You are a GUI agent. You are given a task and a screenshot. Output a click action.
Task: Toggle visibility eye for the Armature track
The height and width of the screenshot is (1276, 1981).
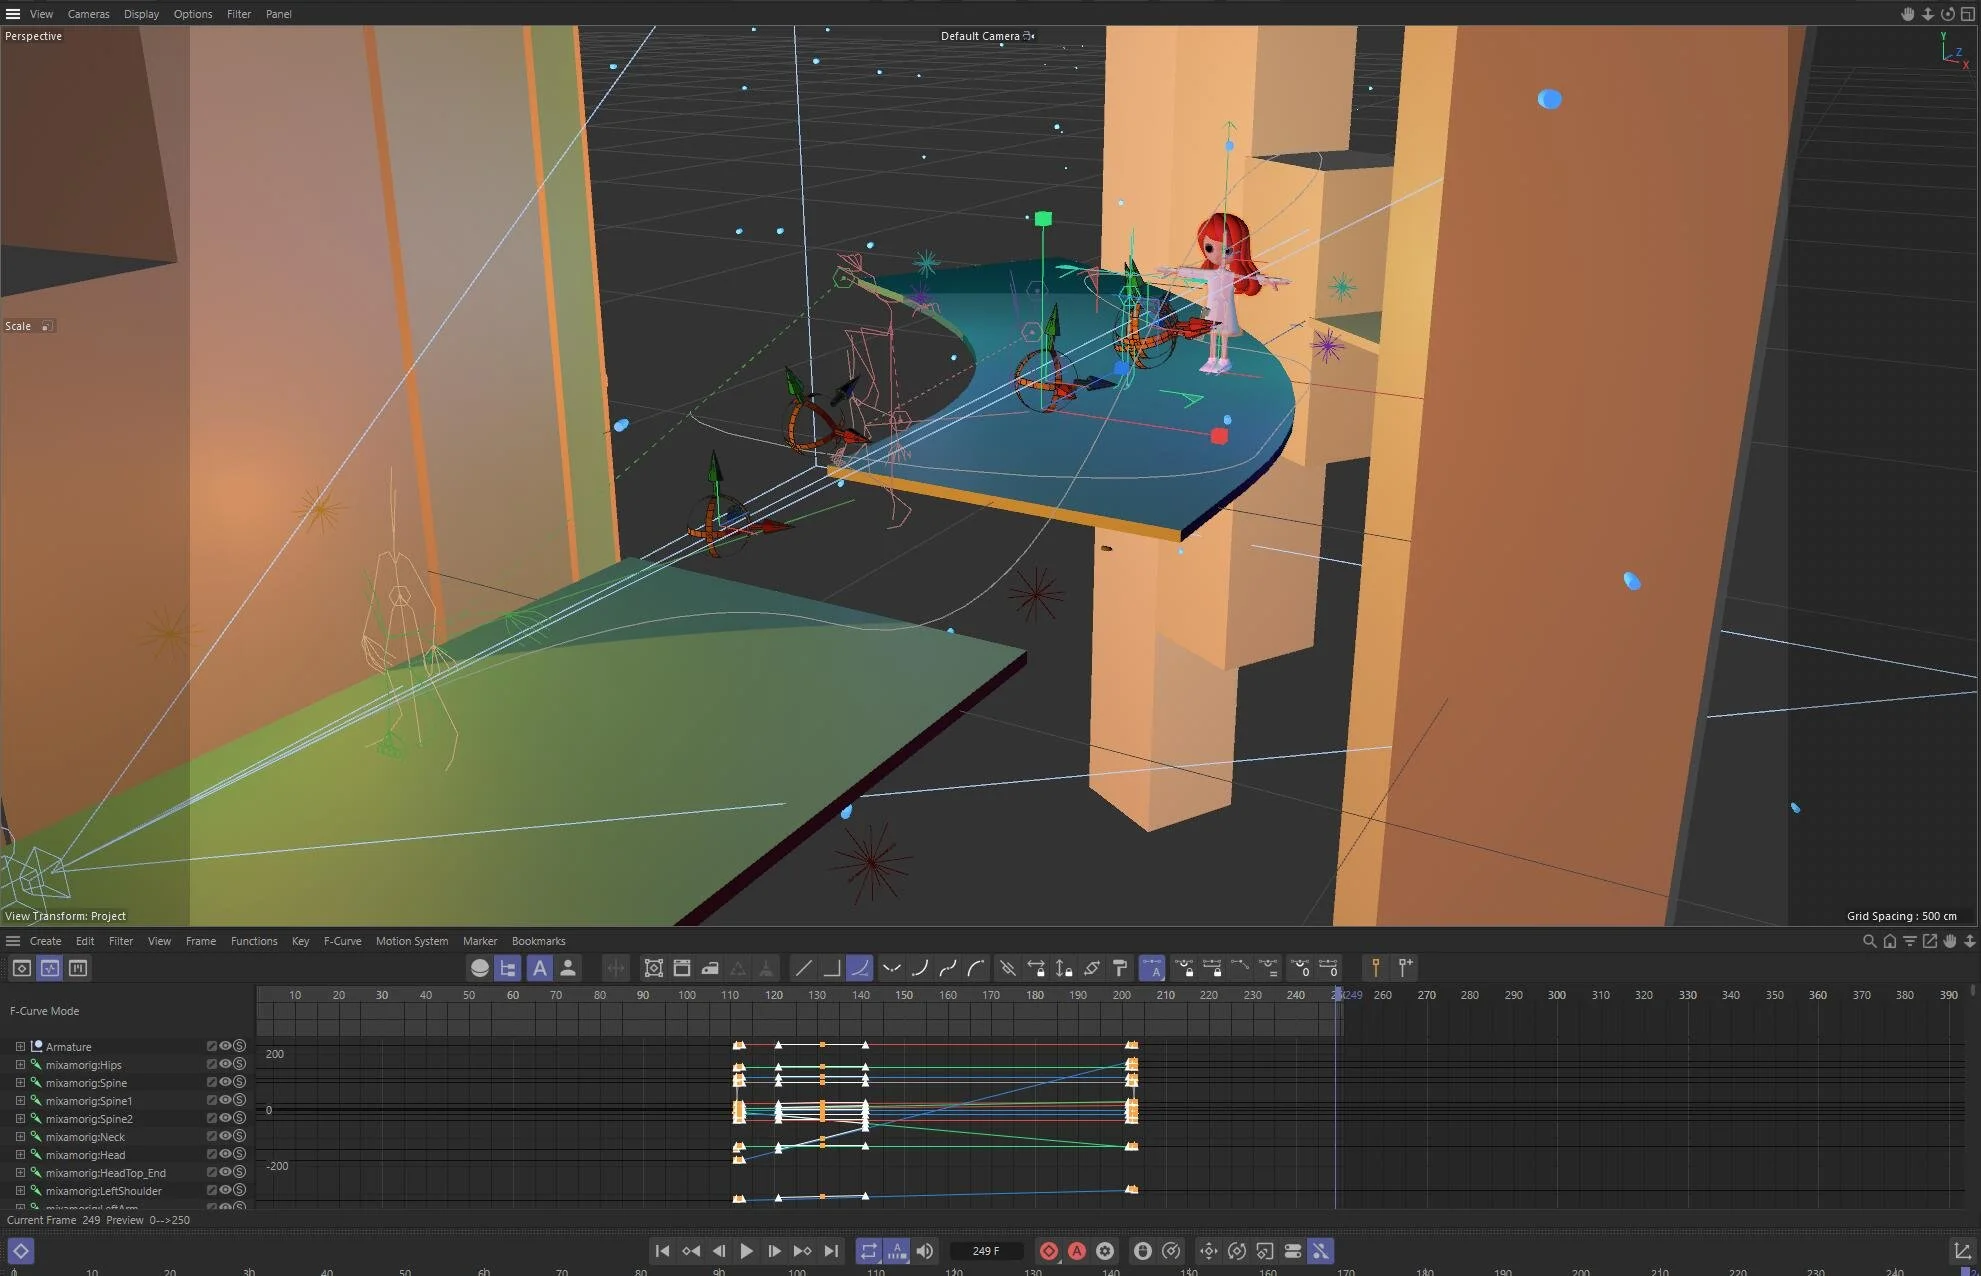tap(226, 1046)
